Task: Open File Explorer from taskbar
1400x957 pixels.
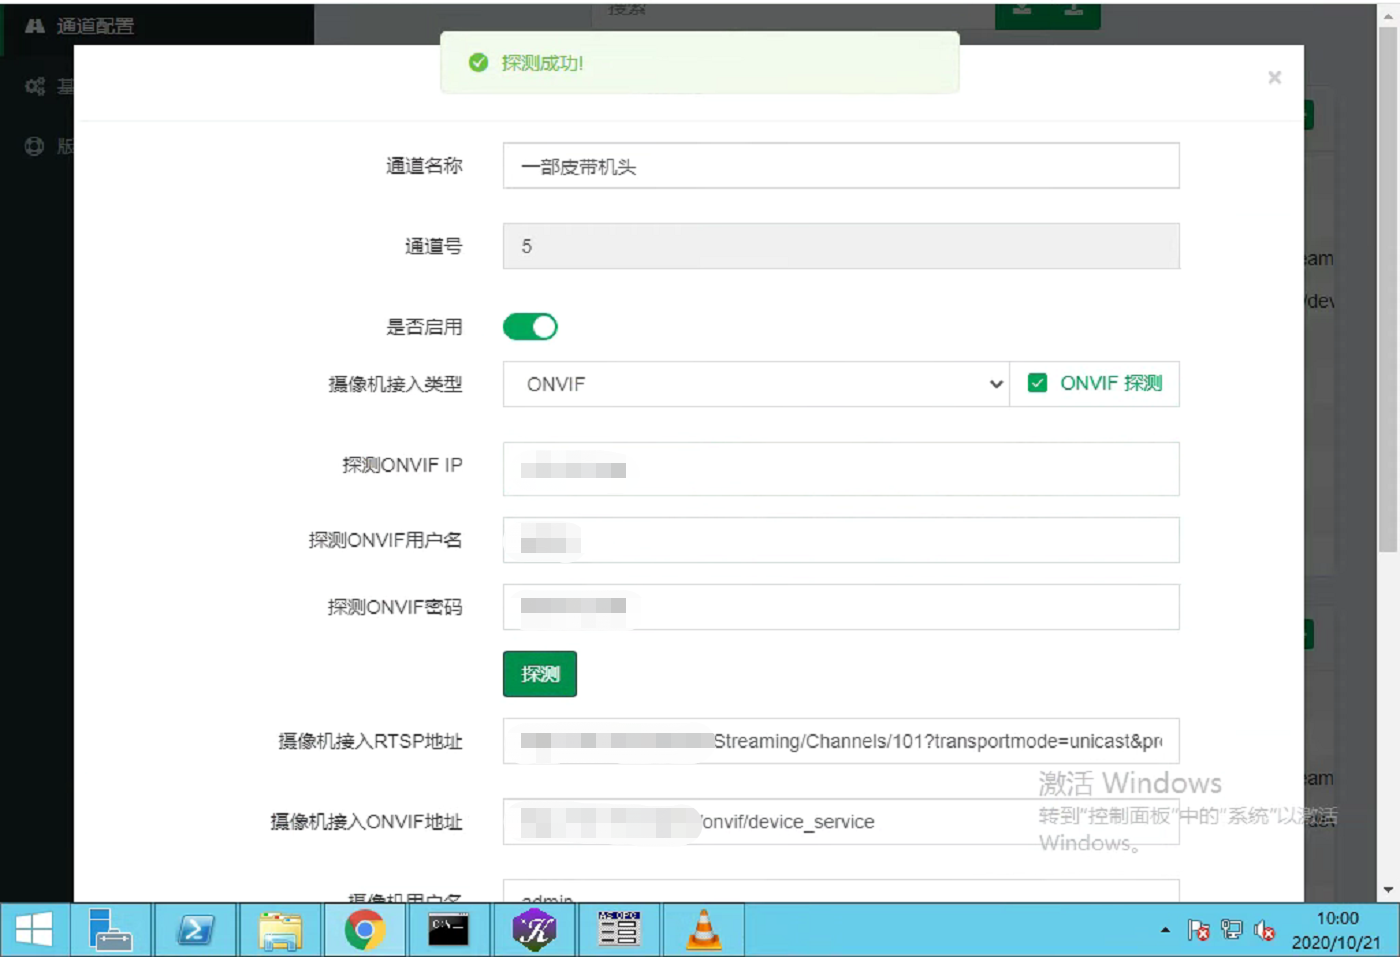Action: (x=280, y=930)
